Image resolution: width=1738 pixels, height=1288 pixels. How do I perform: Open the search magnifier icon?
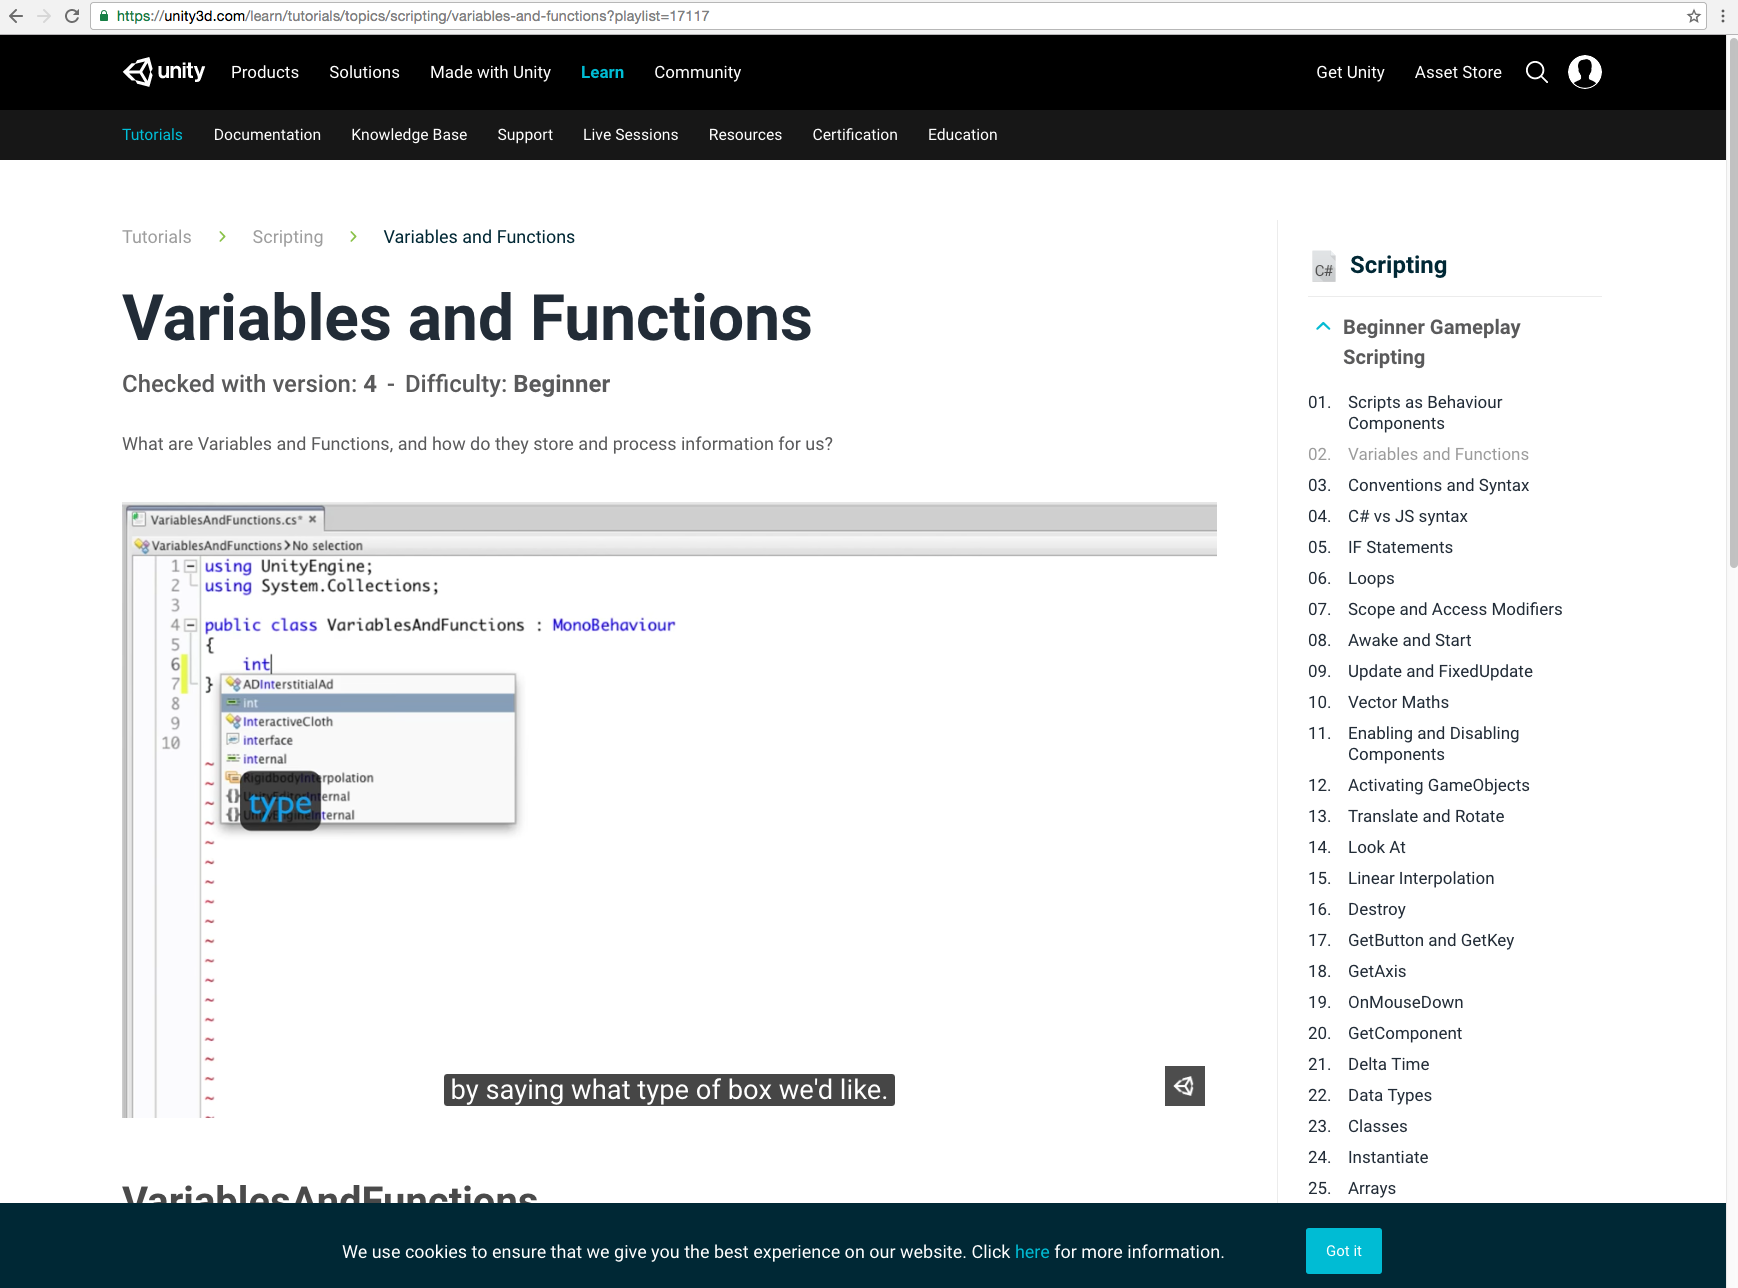1537,72
